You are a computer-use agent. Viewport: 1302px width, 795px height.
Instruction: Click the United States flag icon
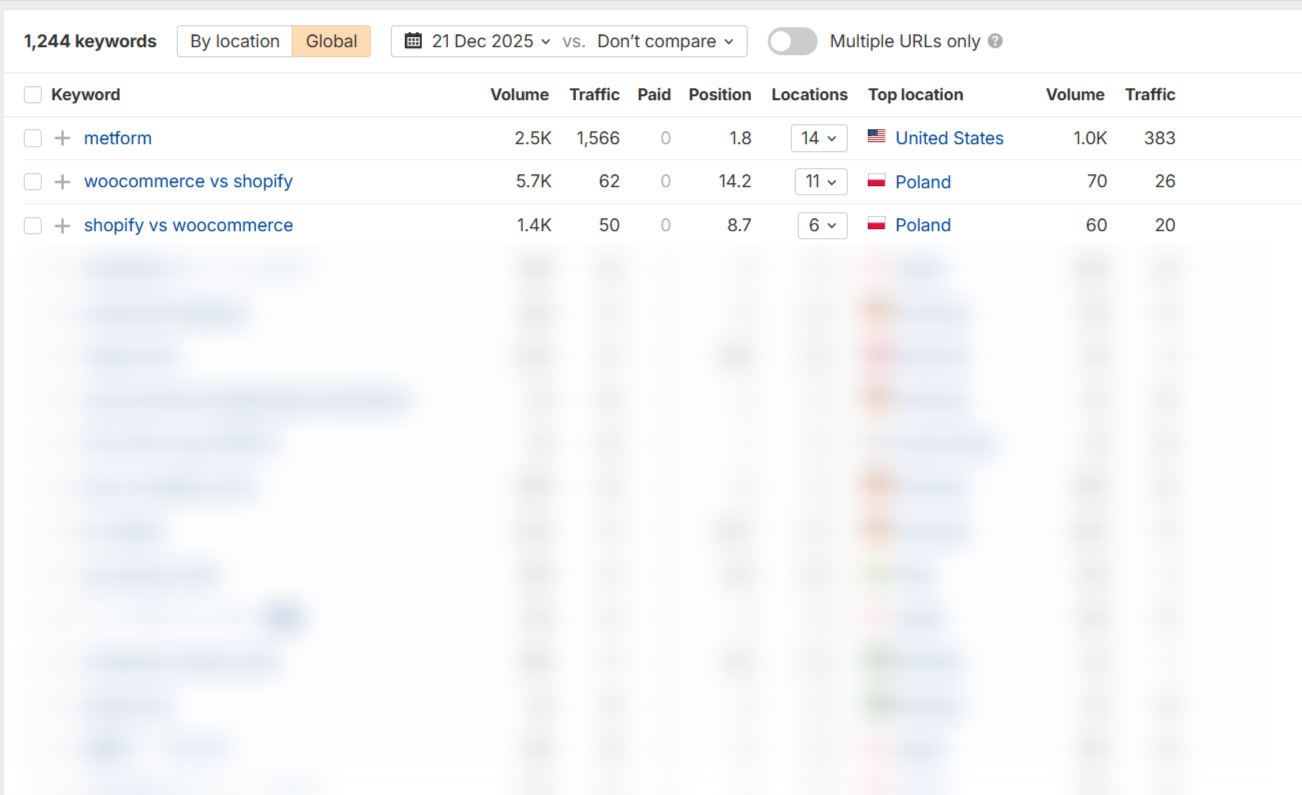(877, 137)
